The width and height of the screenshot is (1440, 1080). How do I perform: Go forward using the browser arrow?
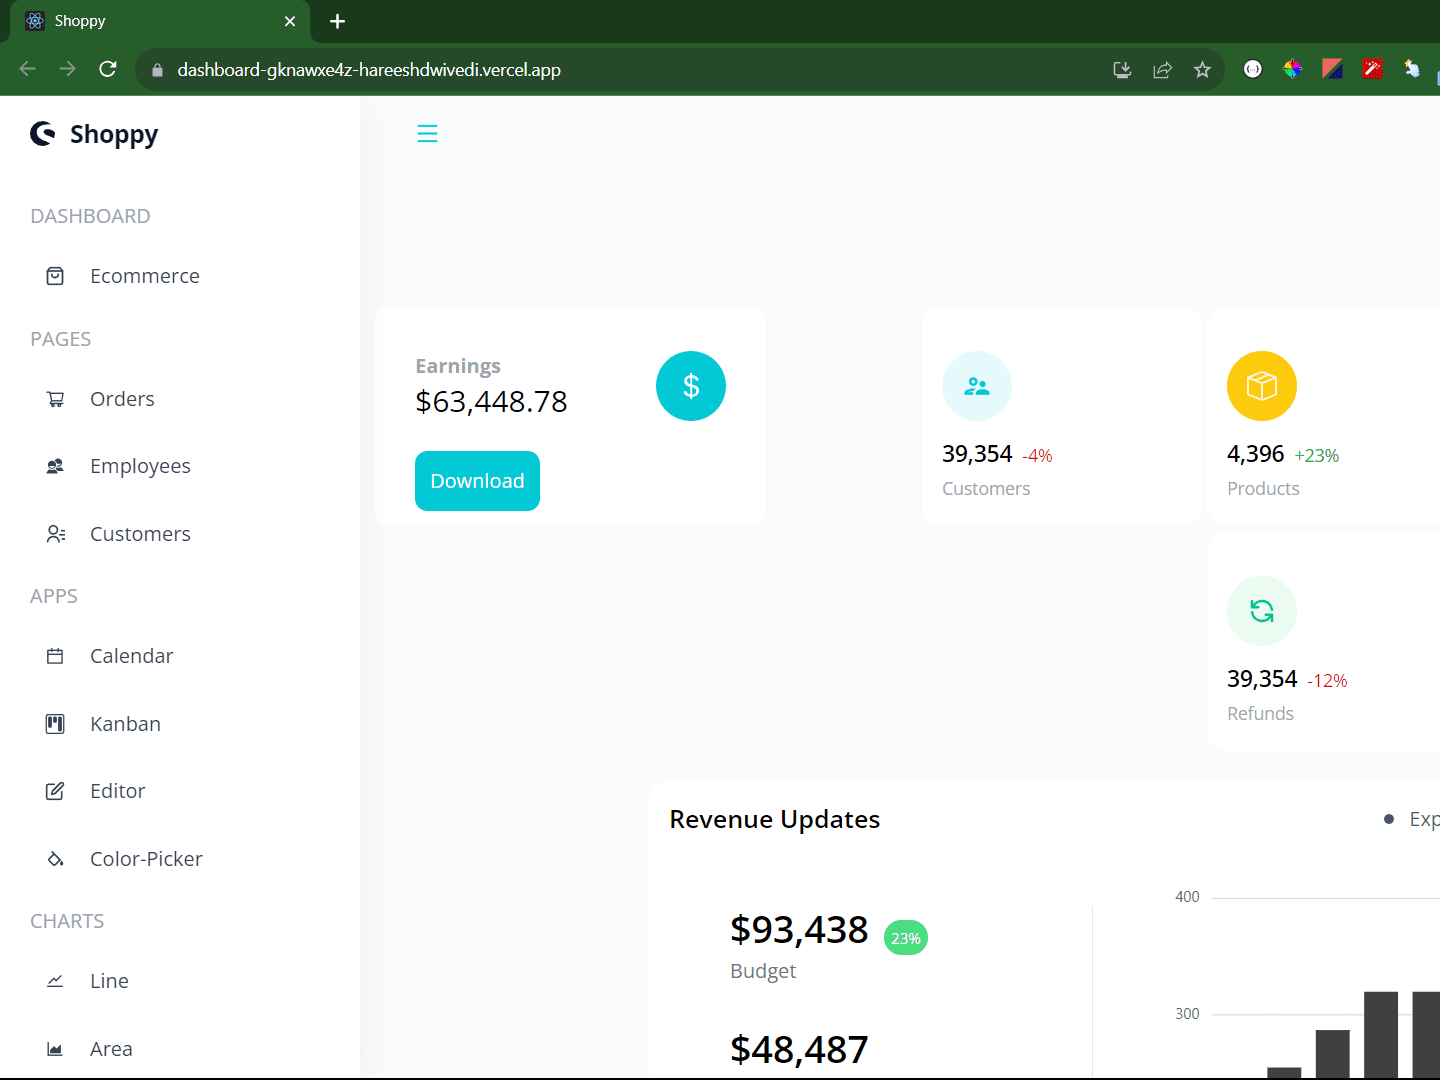68,69
